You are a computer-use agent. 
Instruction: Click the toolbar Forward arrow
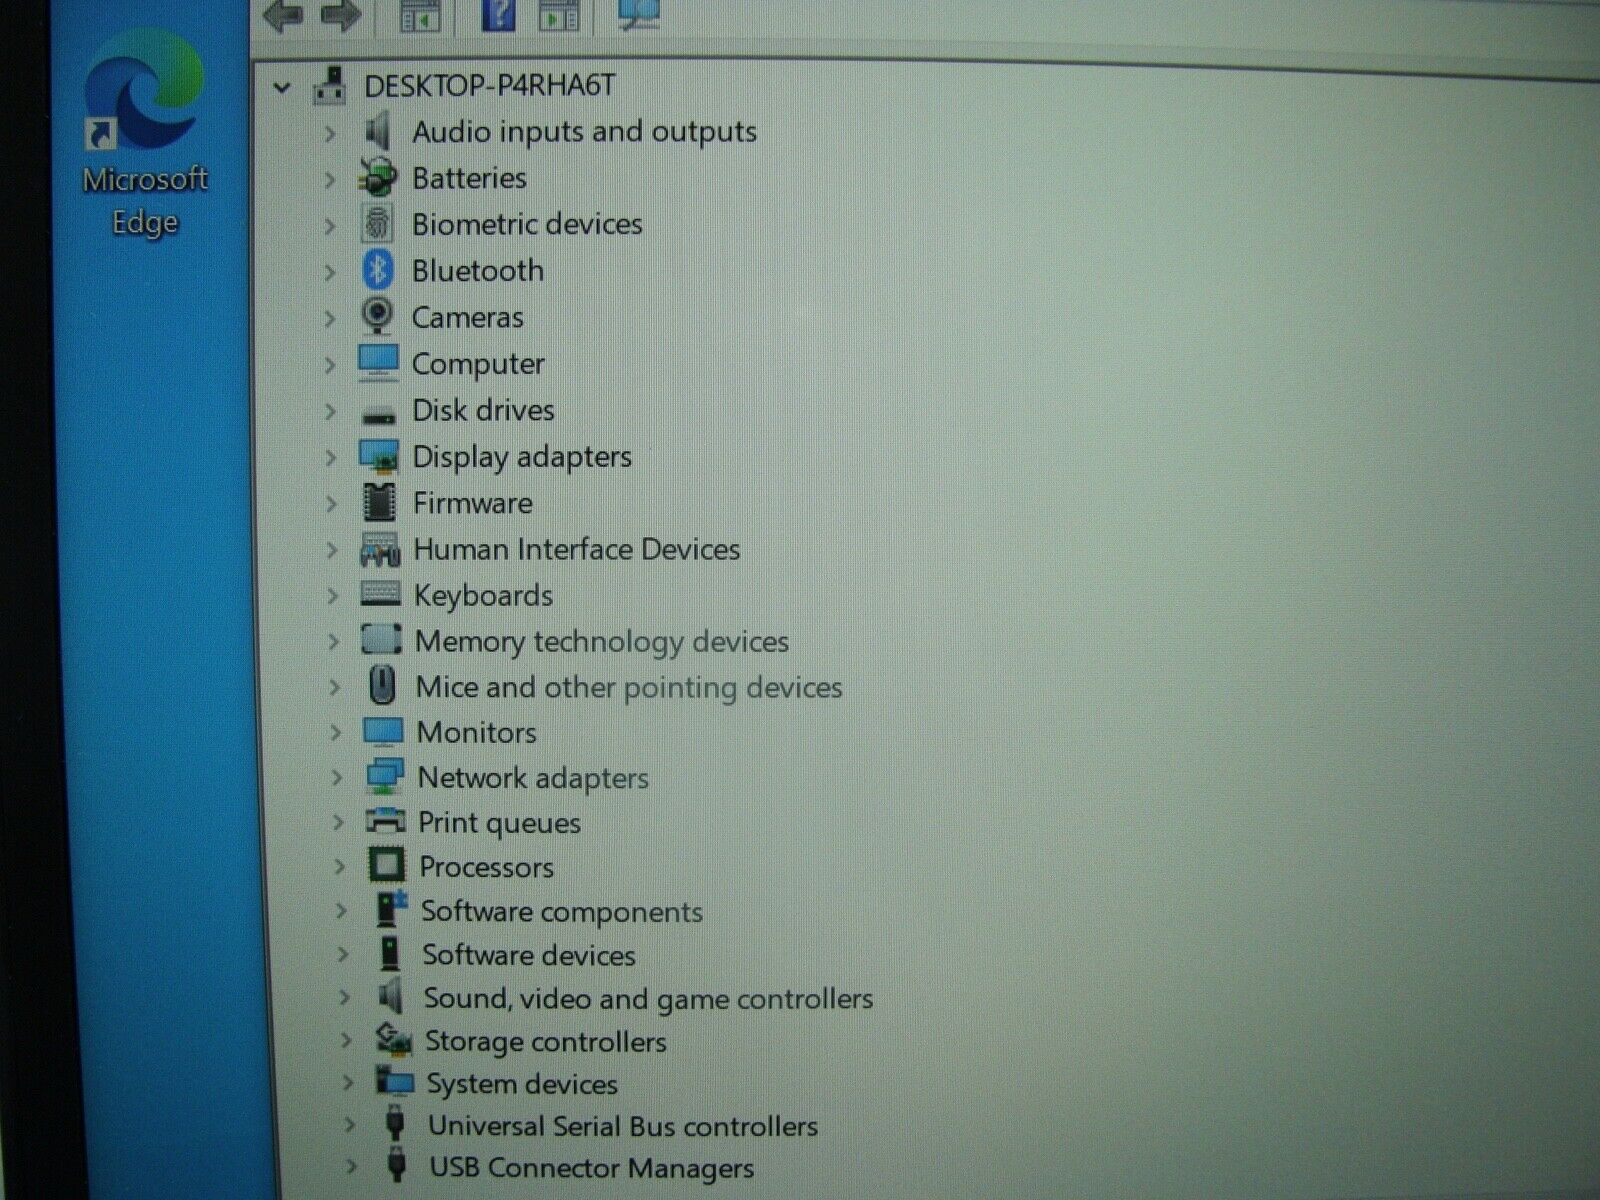340,15
